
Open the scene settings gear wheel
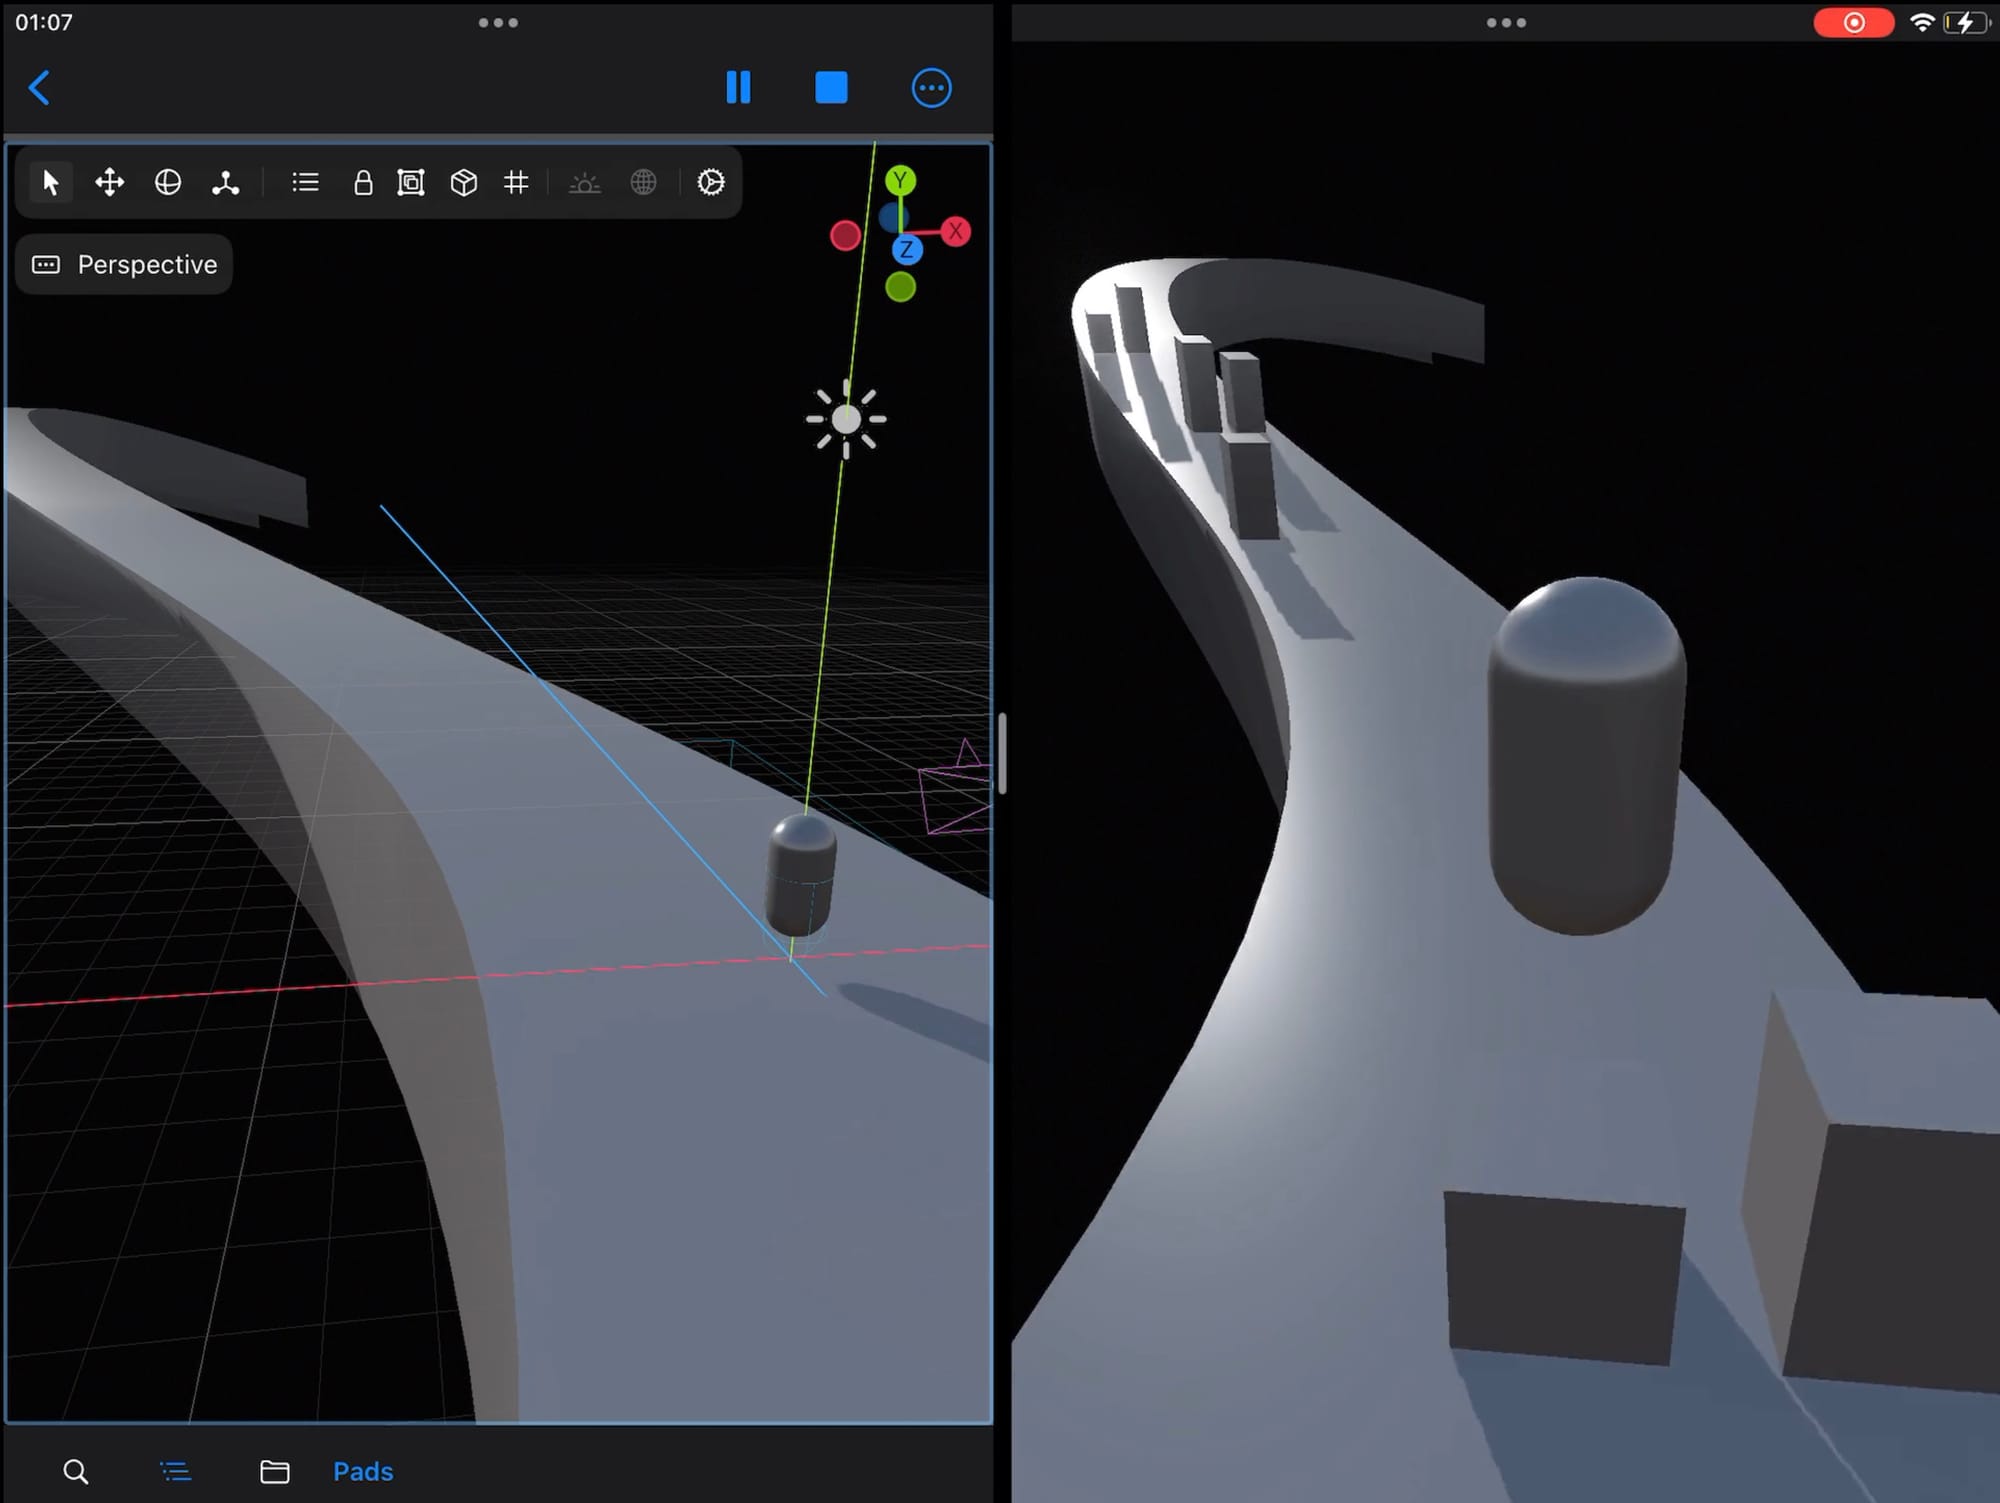710,182
